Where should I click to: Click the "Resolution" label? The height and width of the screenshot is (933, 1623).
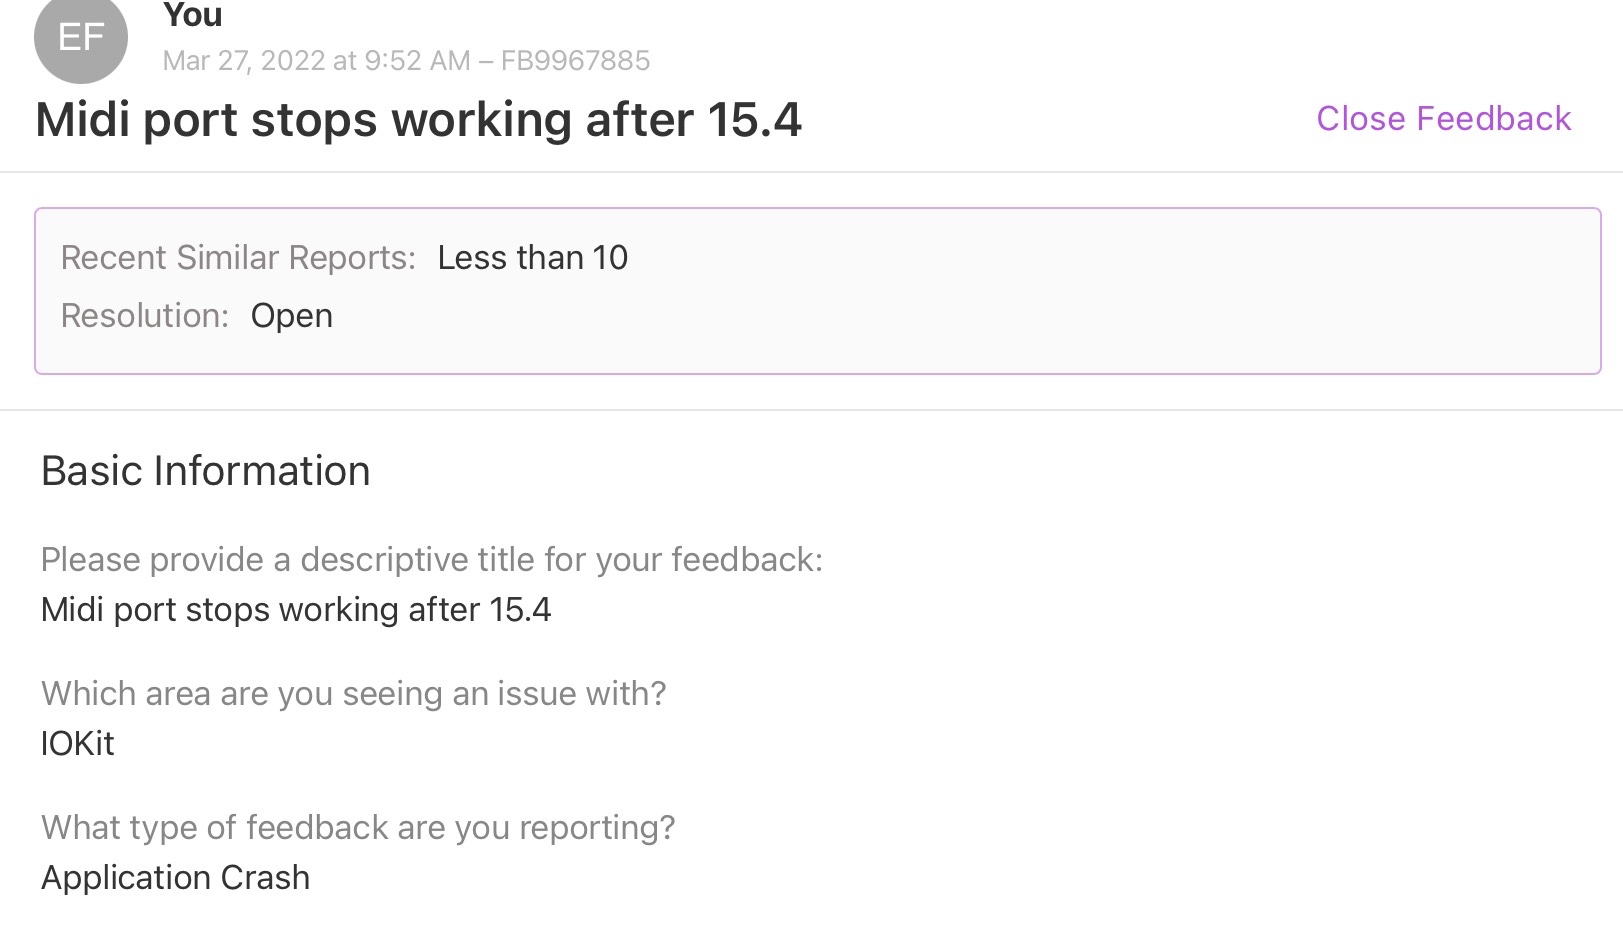(x=145, y=316)
